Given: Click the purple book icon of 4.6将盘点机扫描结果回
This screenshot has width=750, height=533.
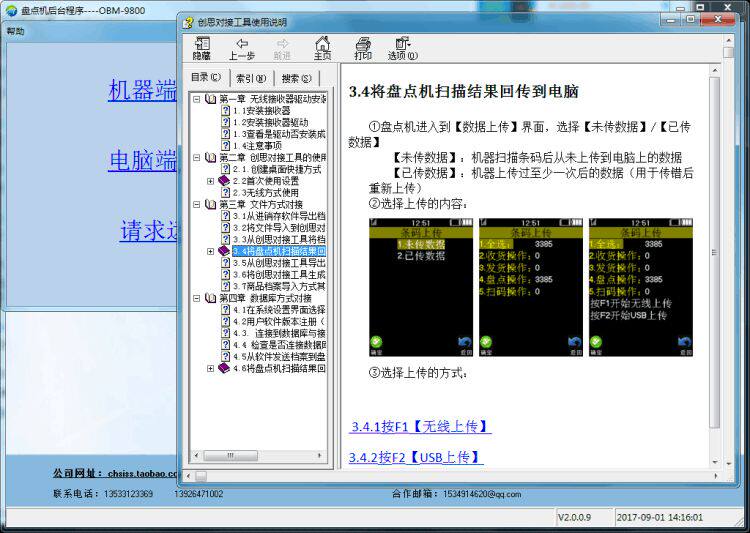Looking at the screenshot, I should (224, 368).
